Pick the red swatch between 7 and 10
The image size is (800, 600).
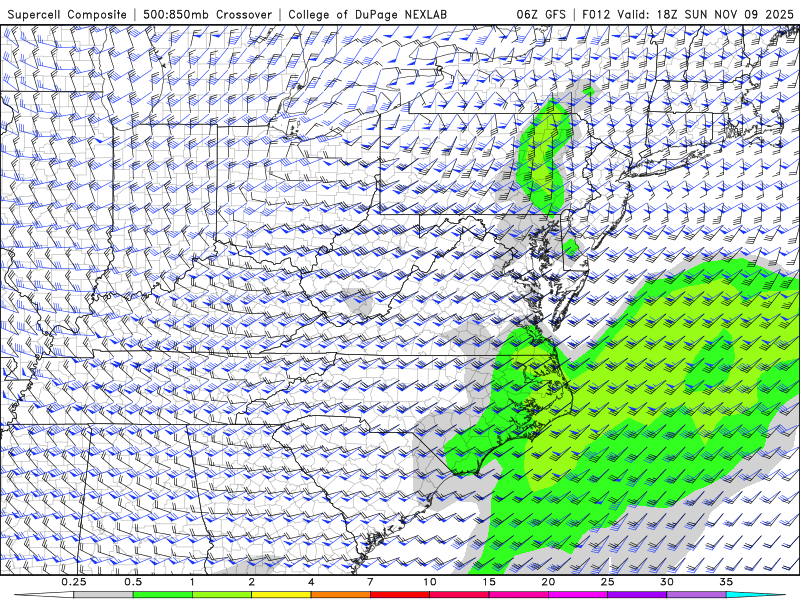[399, 595]
